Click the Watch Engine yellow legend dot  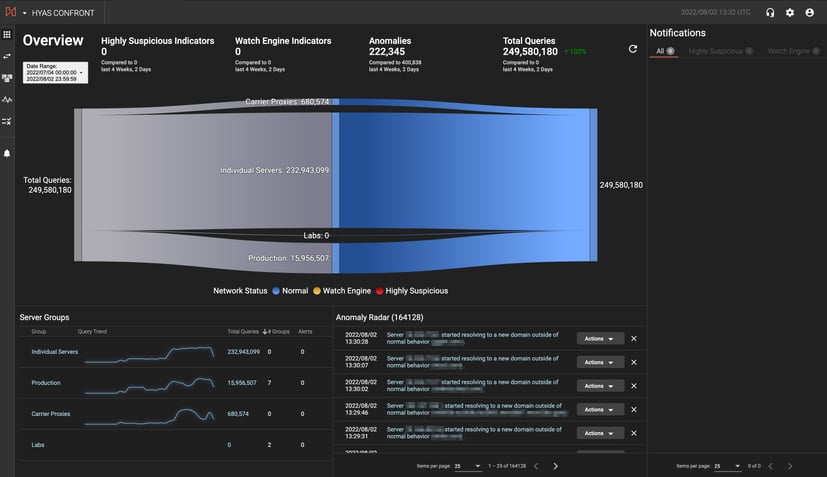(317, 291)
